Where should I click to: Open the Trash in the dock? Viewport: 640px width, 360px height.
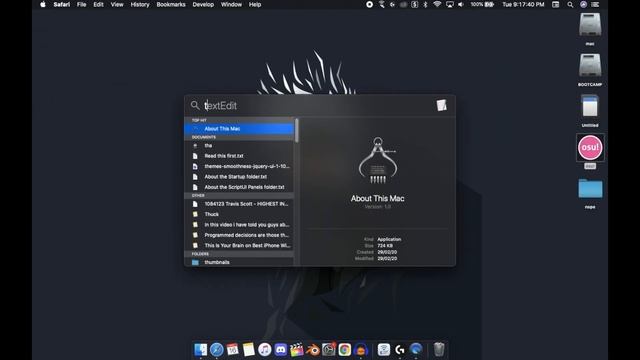pos(439,350)
